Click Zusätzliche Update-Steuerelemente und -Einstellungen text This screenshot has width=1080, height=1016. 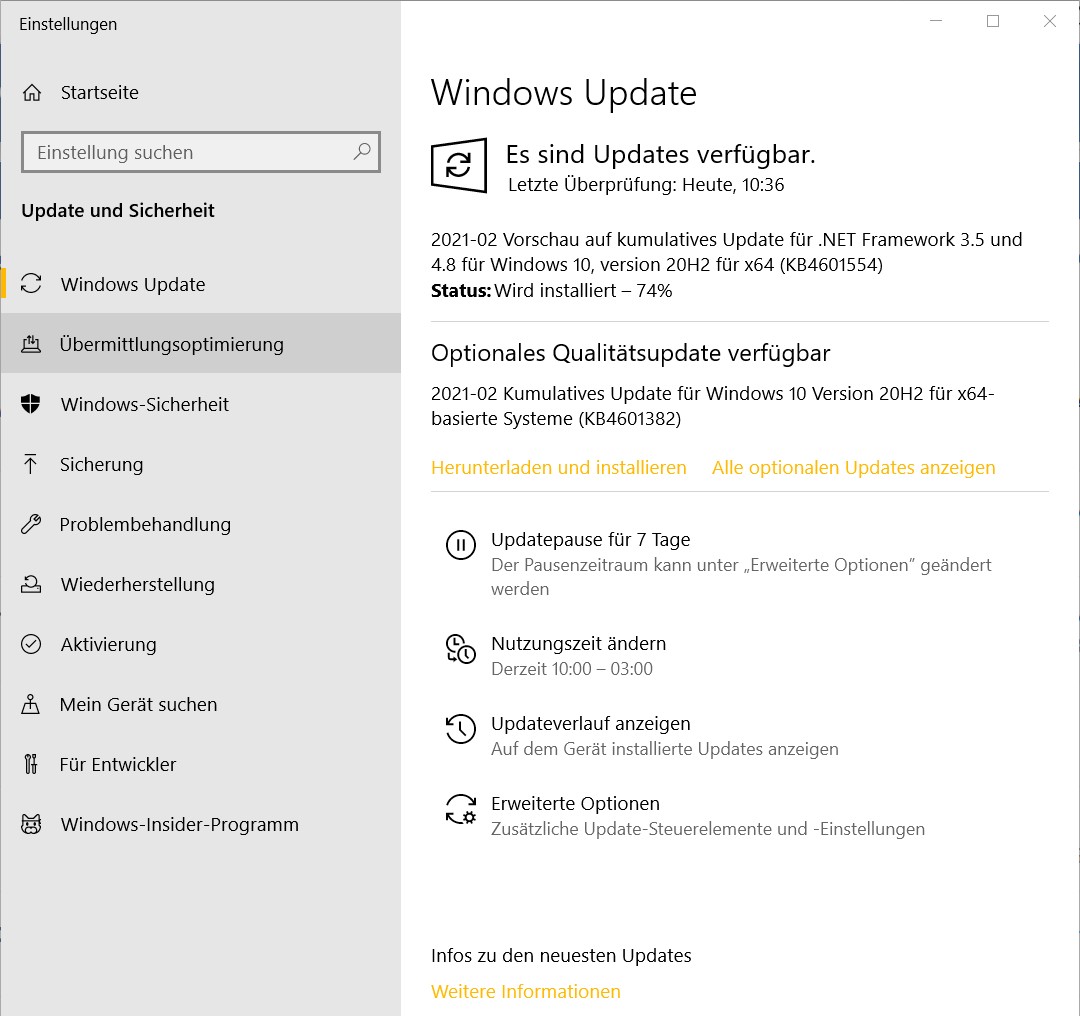[708, 829]
